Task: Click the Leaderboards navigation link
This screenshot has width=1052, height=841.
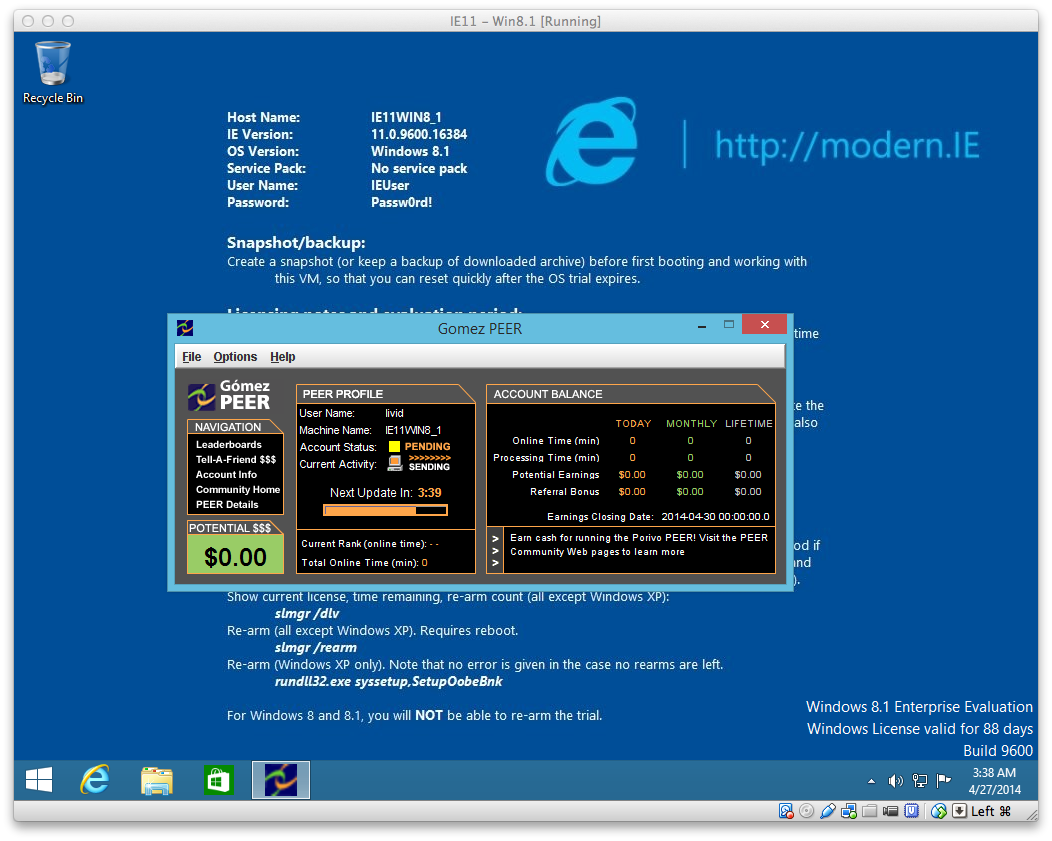Action: [229, 445]
